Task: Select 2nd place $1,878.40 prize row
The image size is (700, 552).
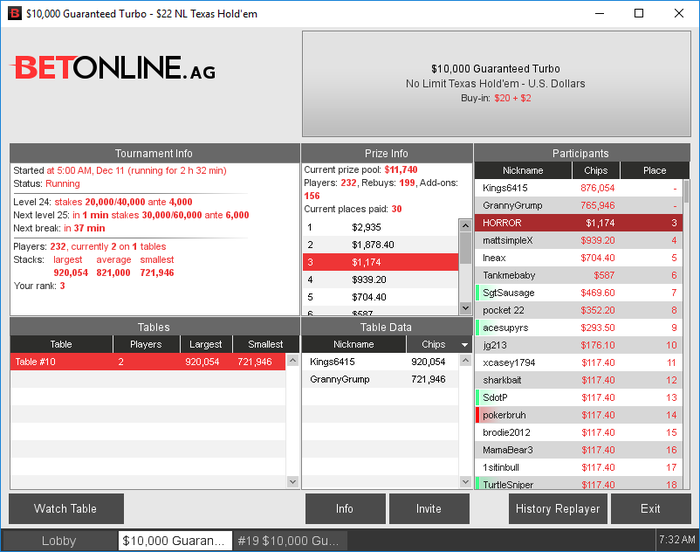Action: click(x=380, y=245)
